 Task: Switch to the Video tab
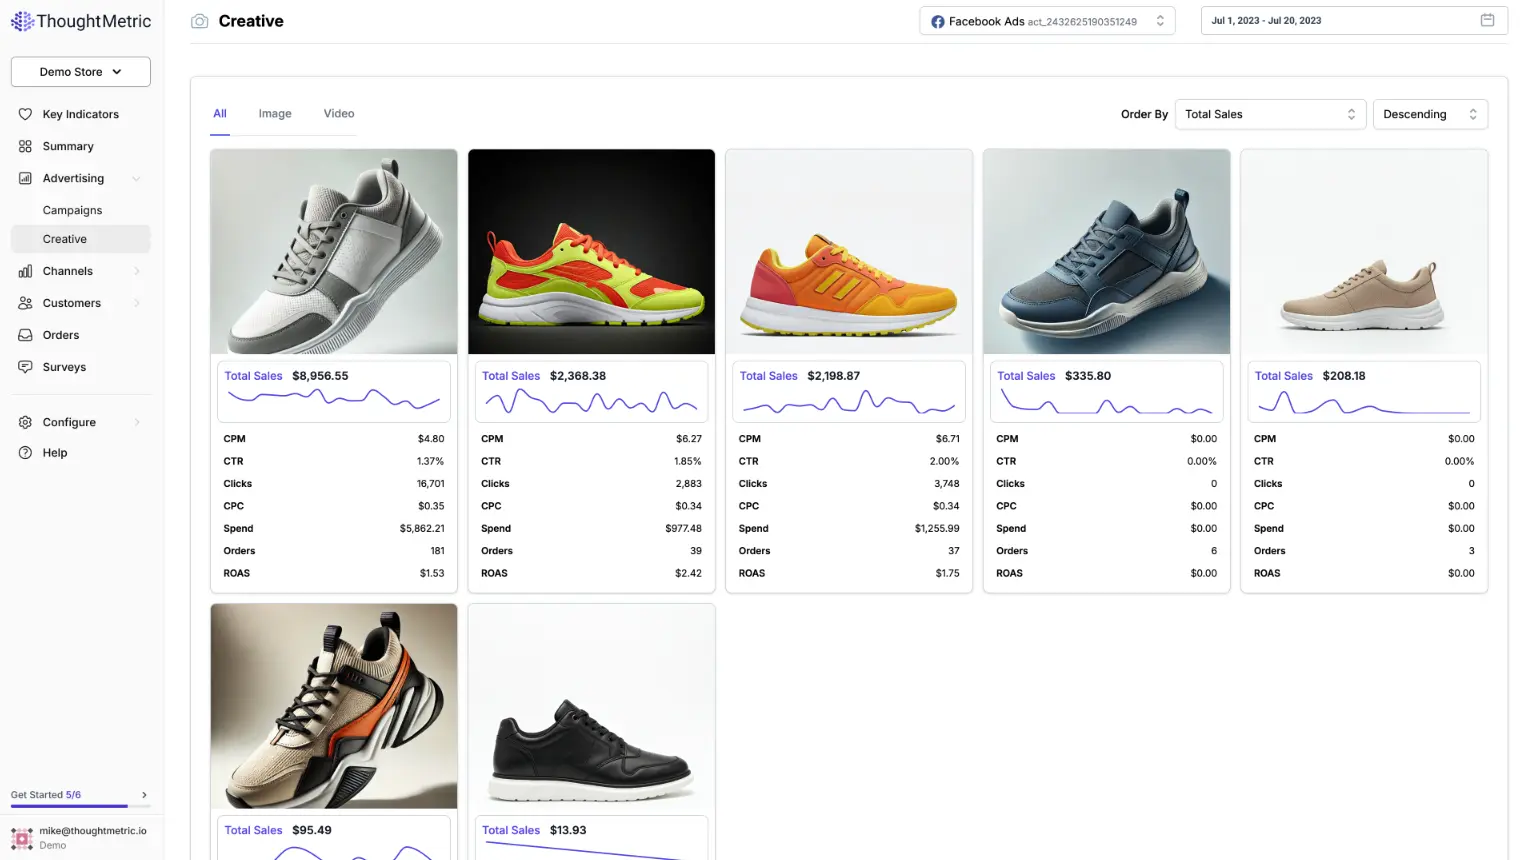coord(338,113)
